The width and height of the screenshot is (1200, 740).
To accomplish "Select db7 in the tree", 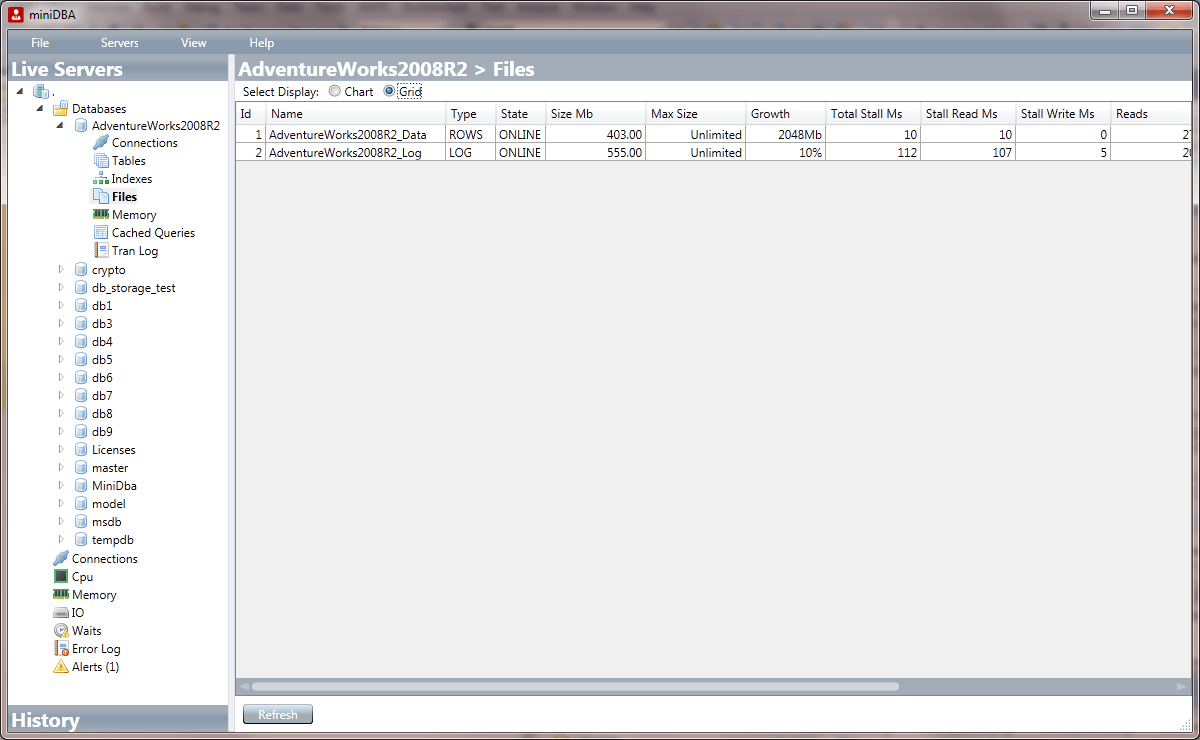I will [102, 396].
